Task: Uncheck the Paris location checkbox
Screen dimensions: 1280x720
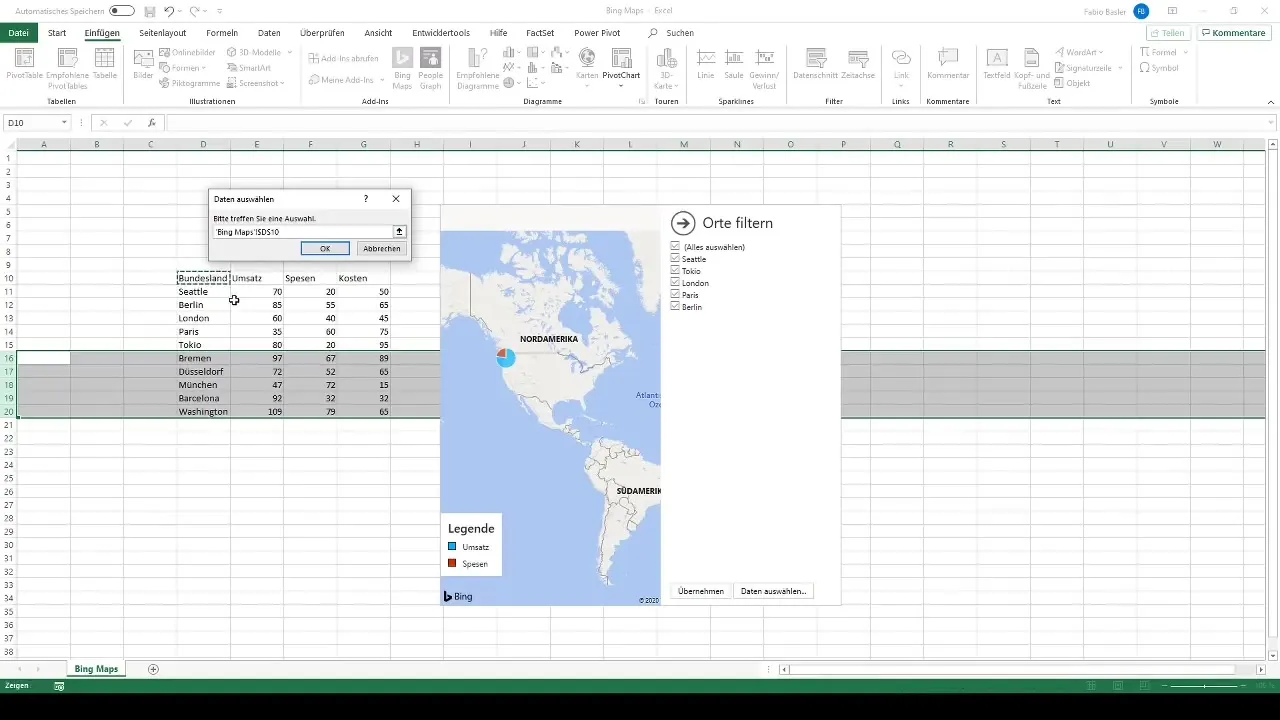Action: tap(676, 294)
